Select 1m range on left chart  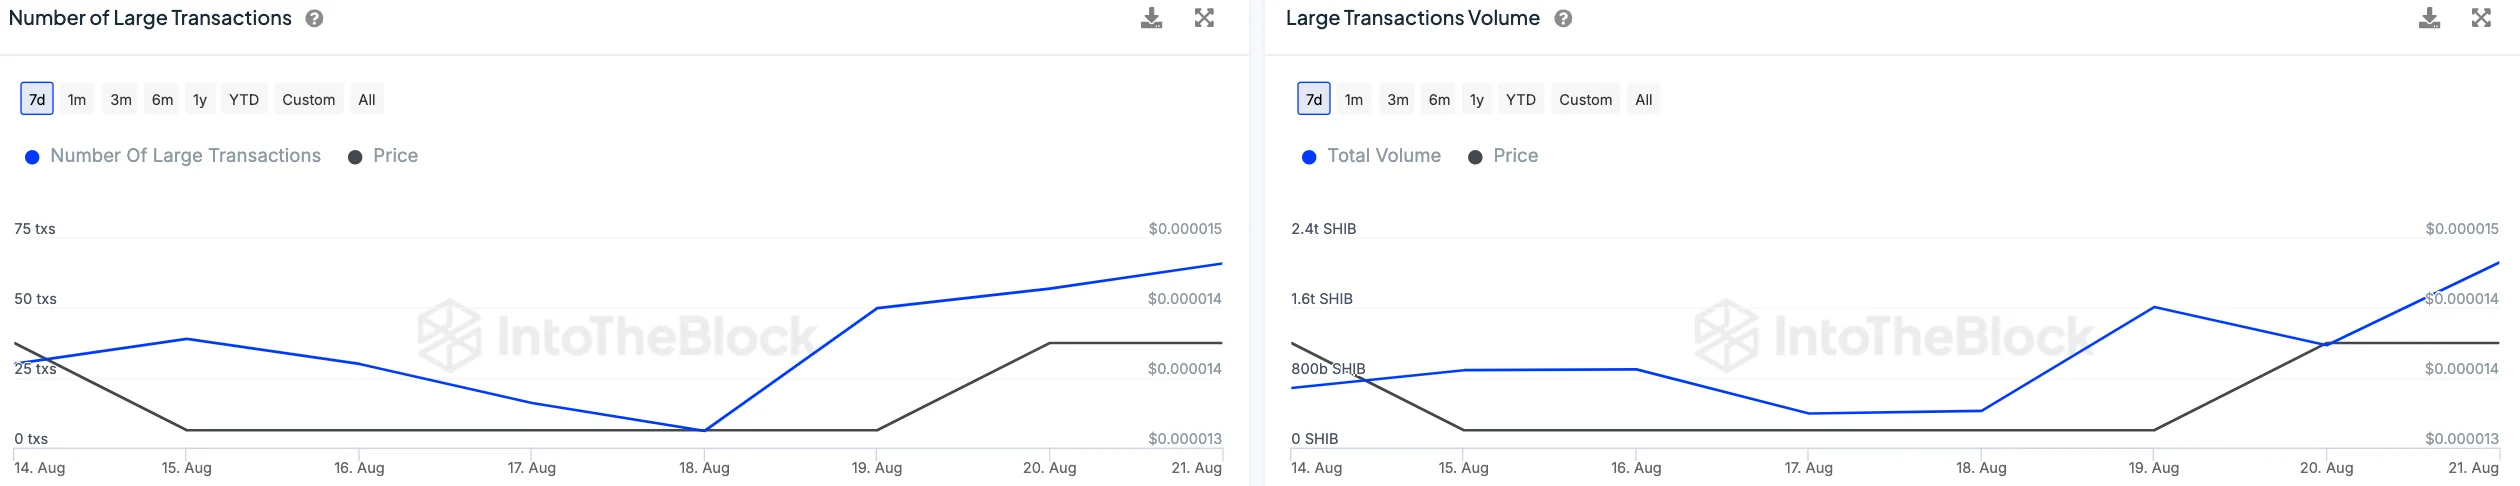coord(77,99)
